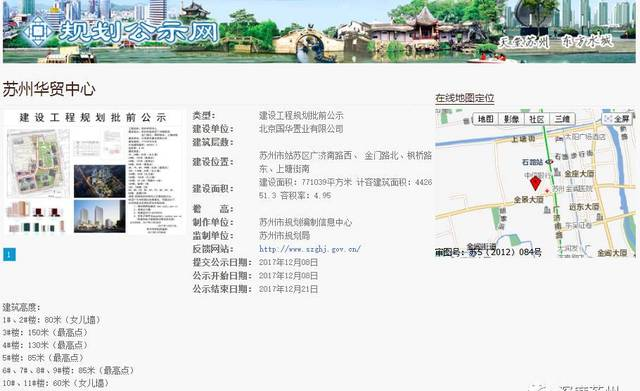Click the site plan drawing thumbnail
The width and height of the screenshot is (640, 391).
pos(38,163)
